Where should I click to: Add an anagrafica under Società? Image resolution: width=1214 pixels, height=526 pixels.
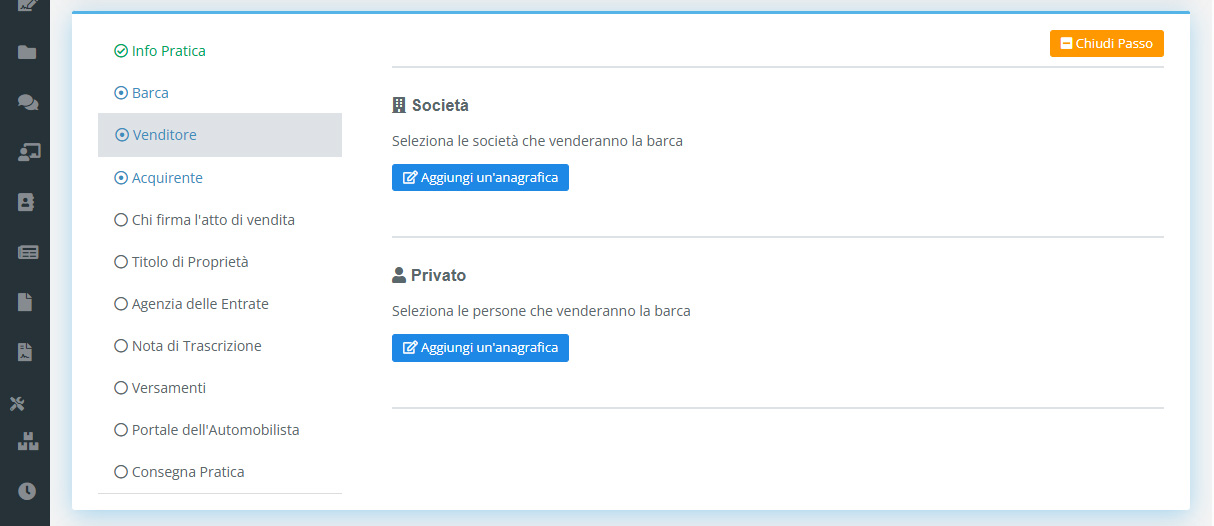pyautogui.click(x=480, y=178)
